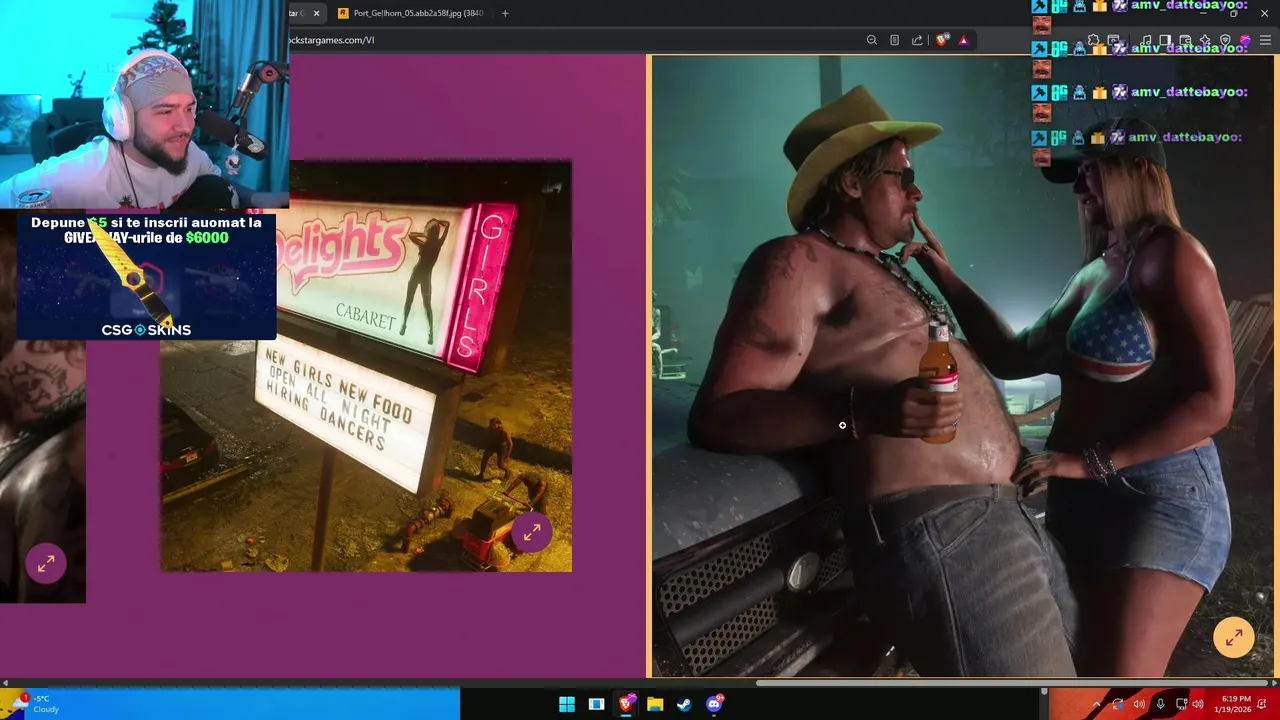This screenshot has height=720, width=1280.
Task: Open the Brave Wallet icon
Action: [1185, 40]
